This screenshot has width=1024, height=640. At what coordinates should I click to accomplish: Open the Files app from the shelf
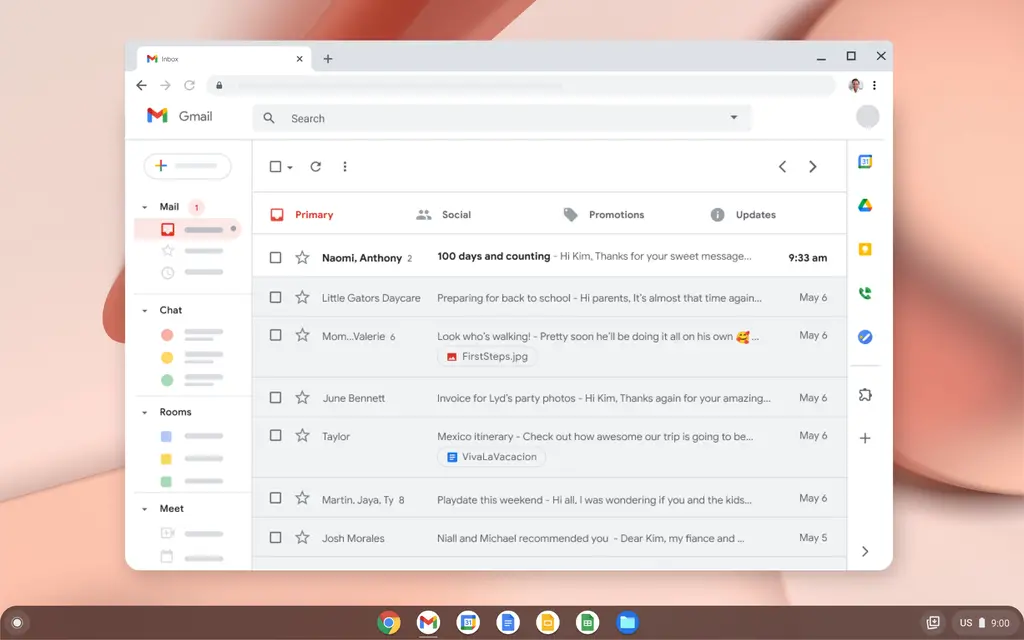pos(627,621)
